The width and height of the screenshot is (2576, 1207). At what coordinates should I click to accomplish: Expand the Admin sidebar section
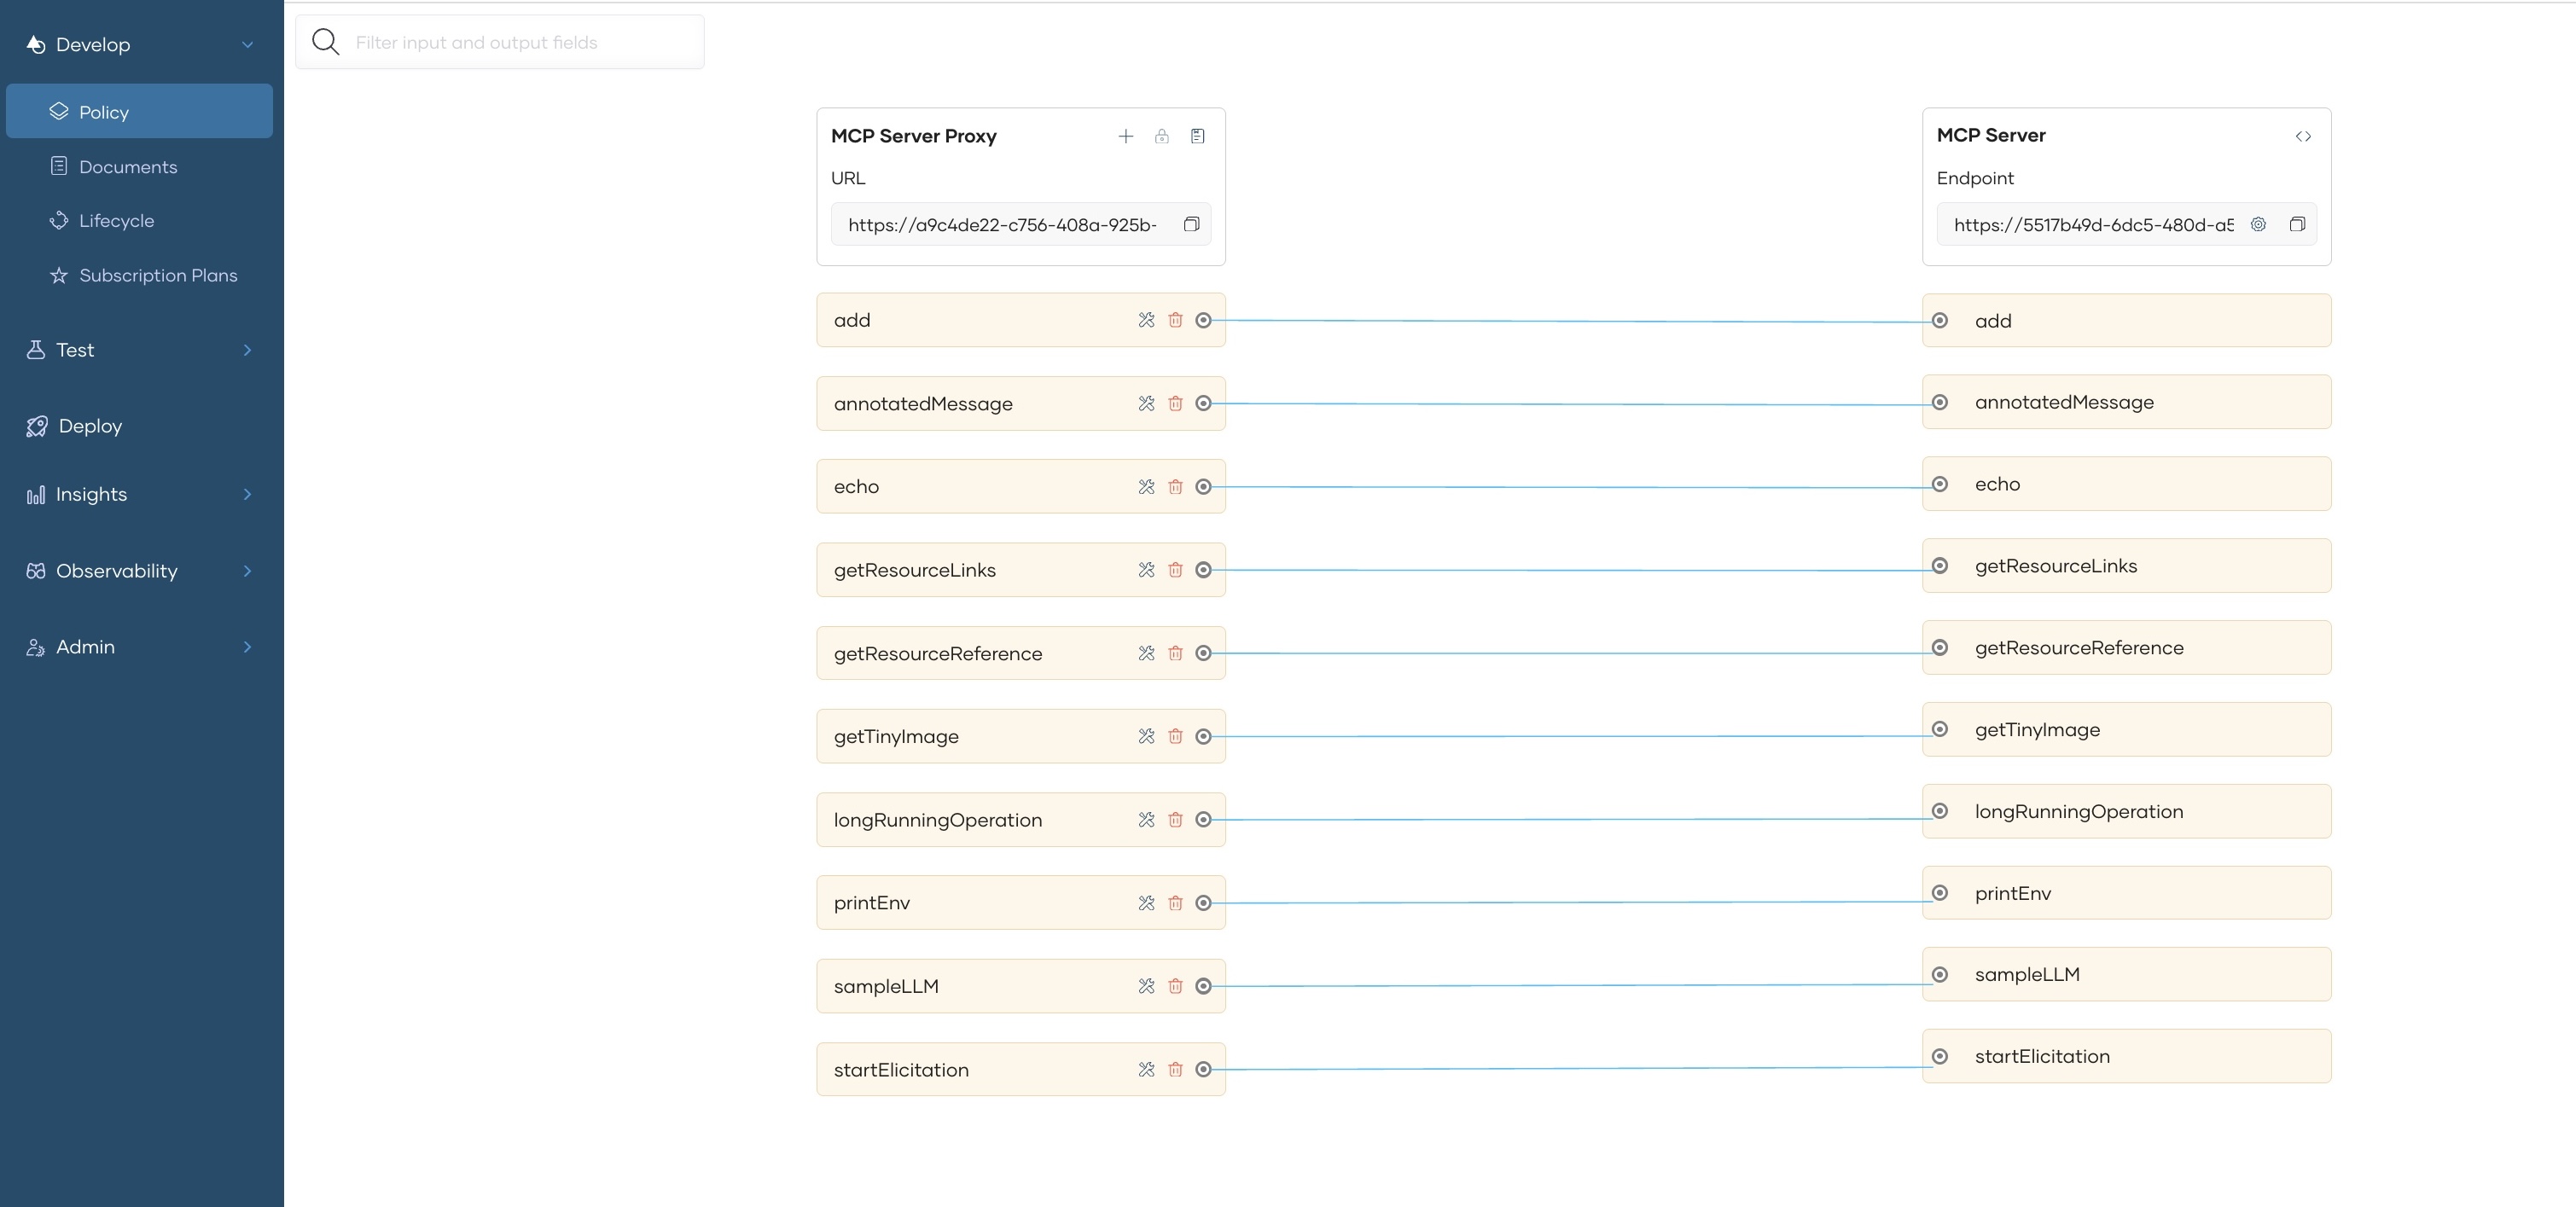click(247, 647)
